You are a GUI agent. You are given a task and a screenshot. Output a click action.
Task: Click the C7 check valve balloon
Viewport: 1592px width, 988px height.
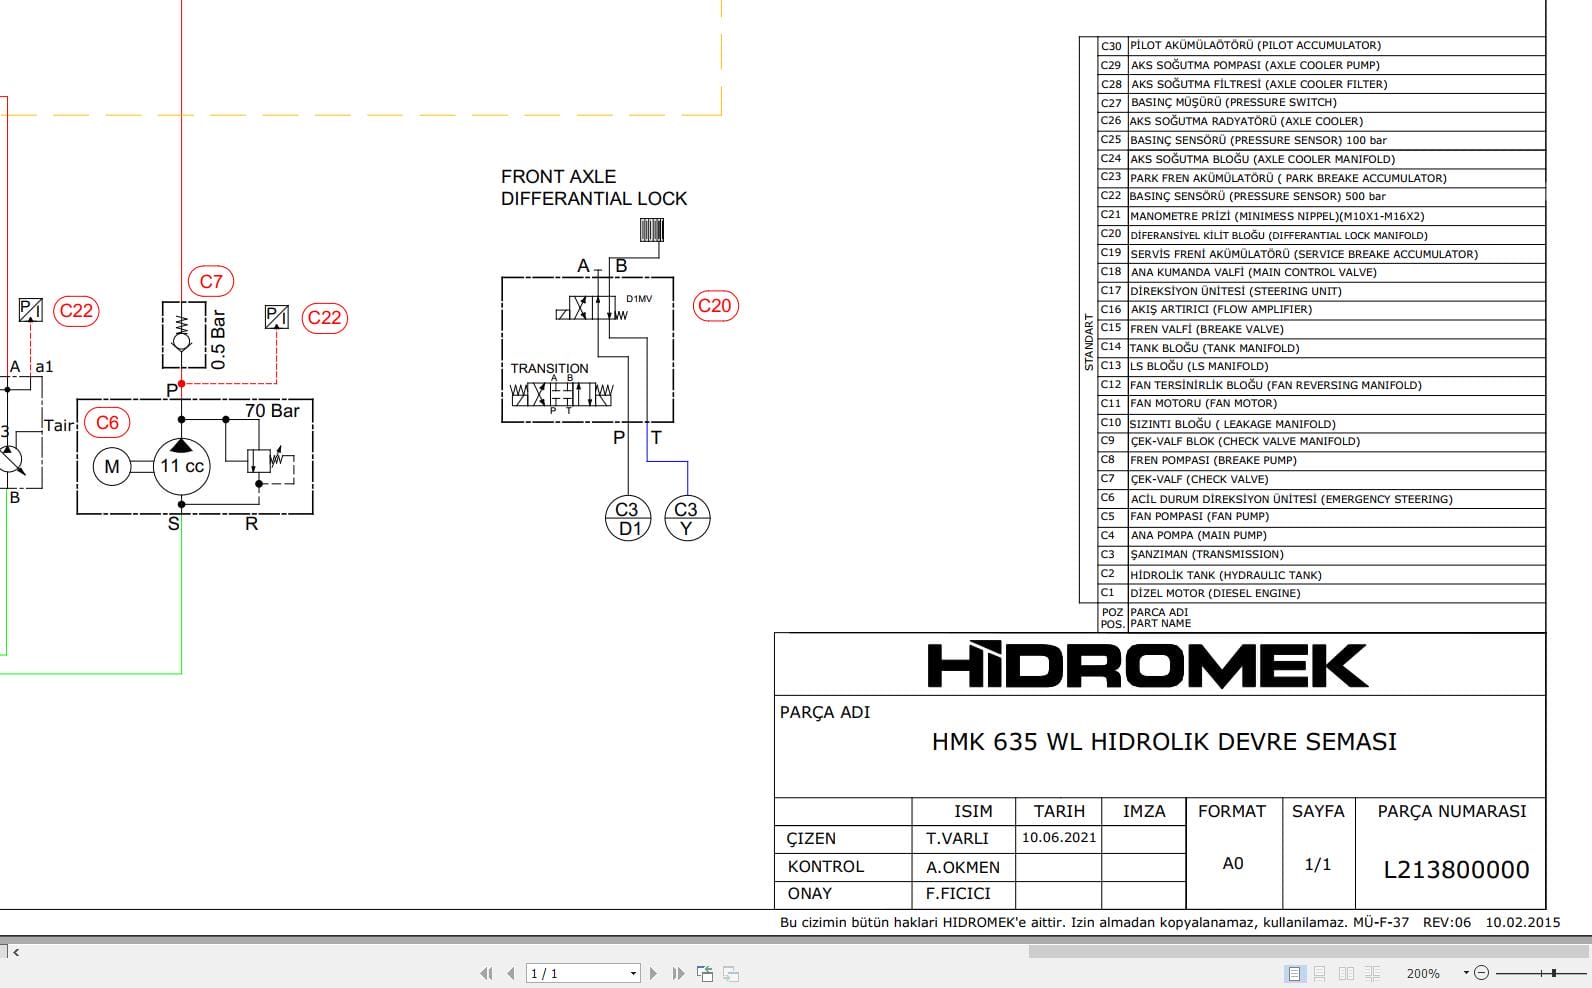[211, 282]
